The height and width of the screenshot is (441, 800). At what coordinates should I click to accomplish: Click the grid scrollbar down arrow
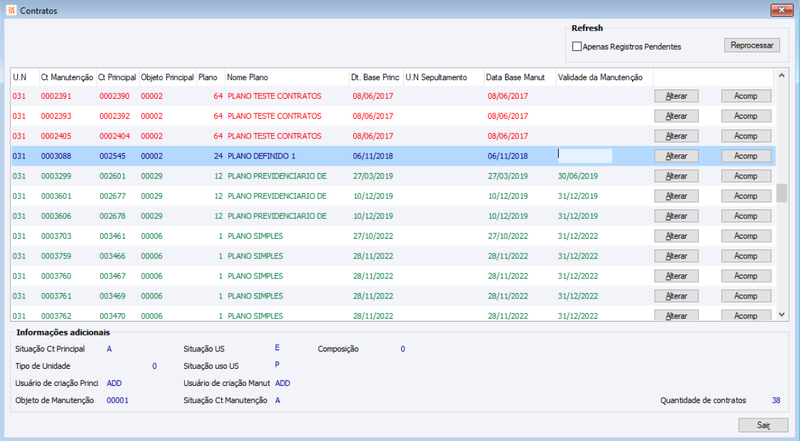click(781, 315)
